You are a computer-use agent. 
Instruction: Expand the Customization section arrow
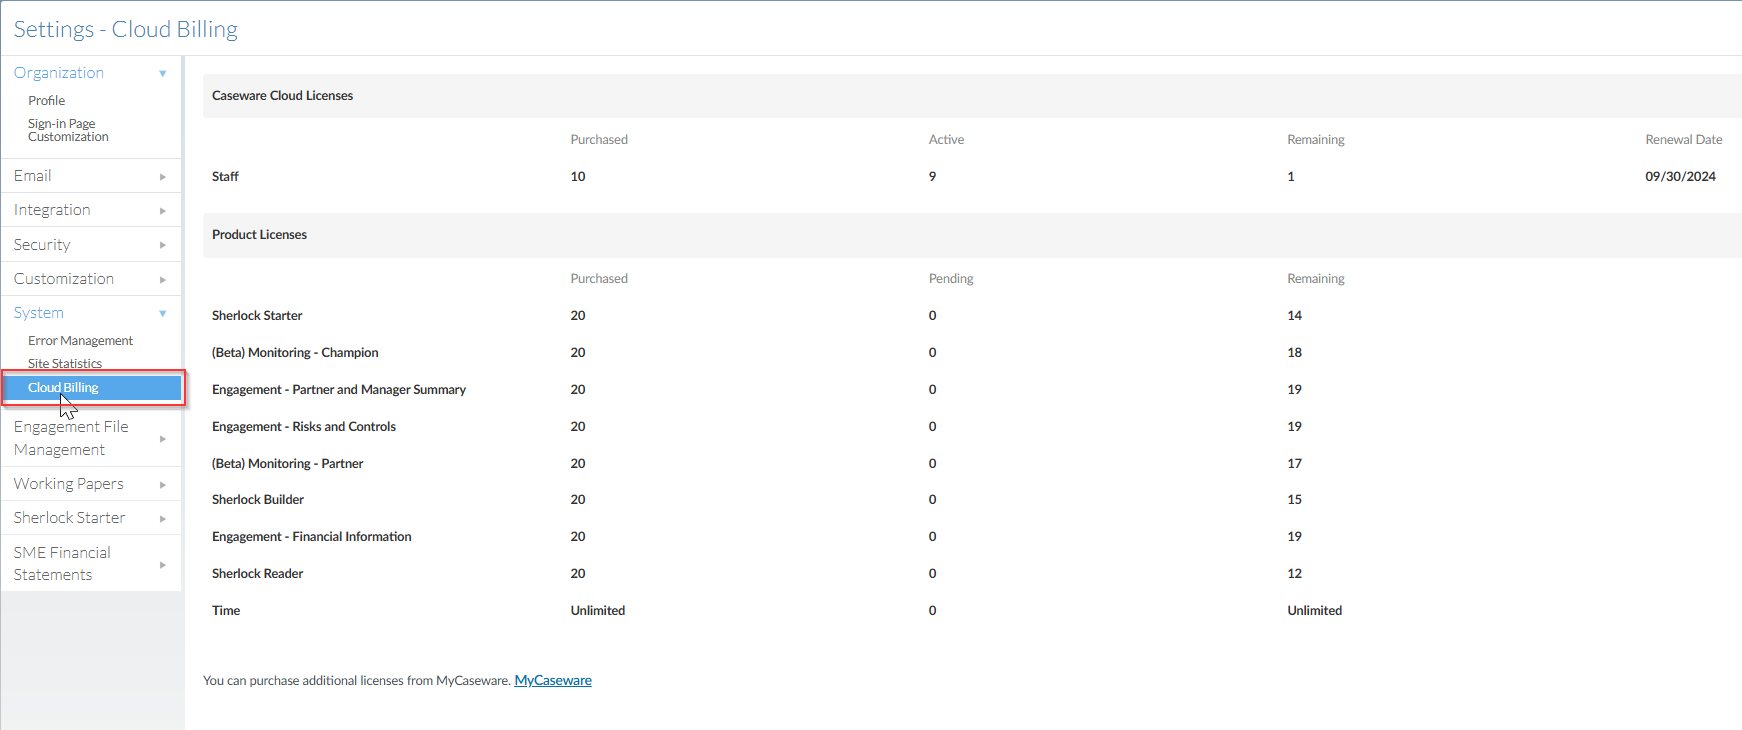[162, 280]
